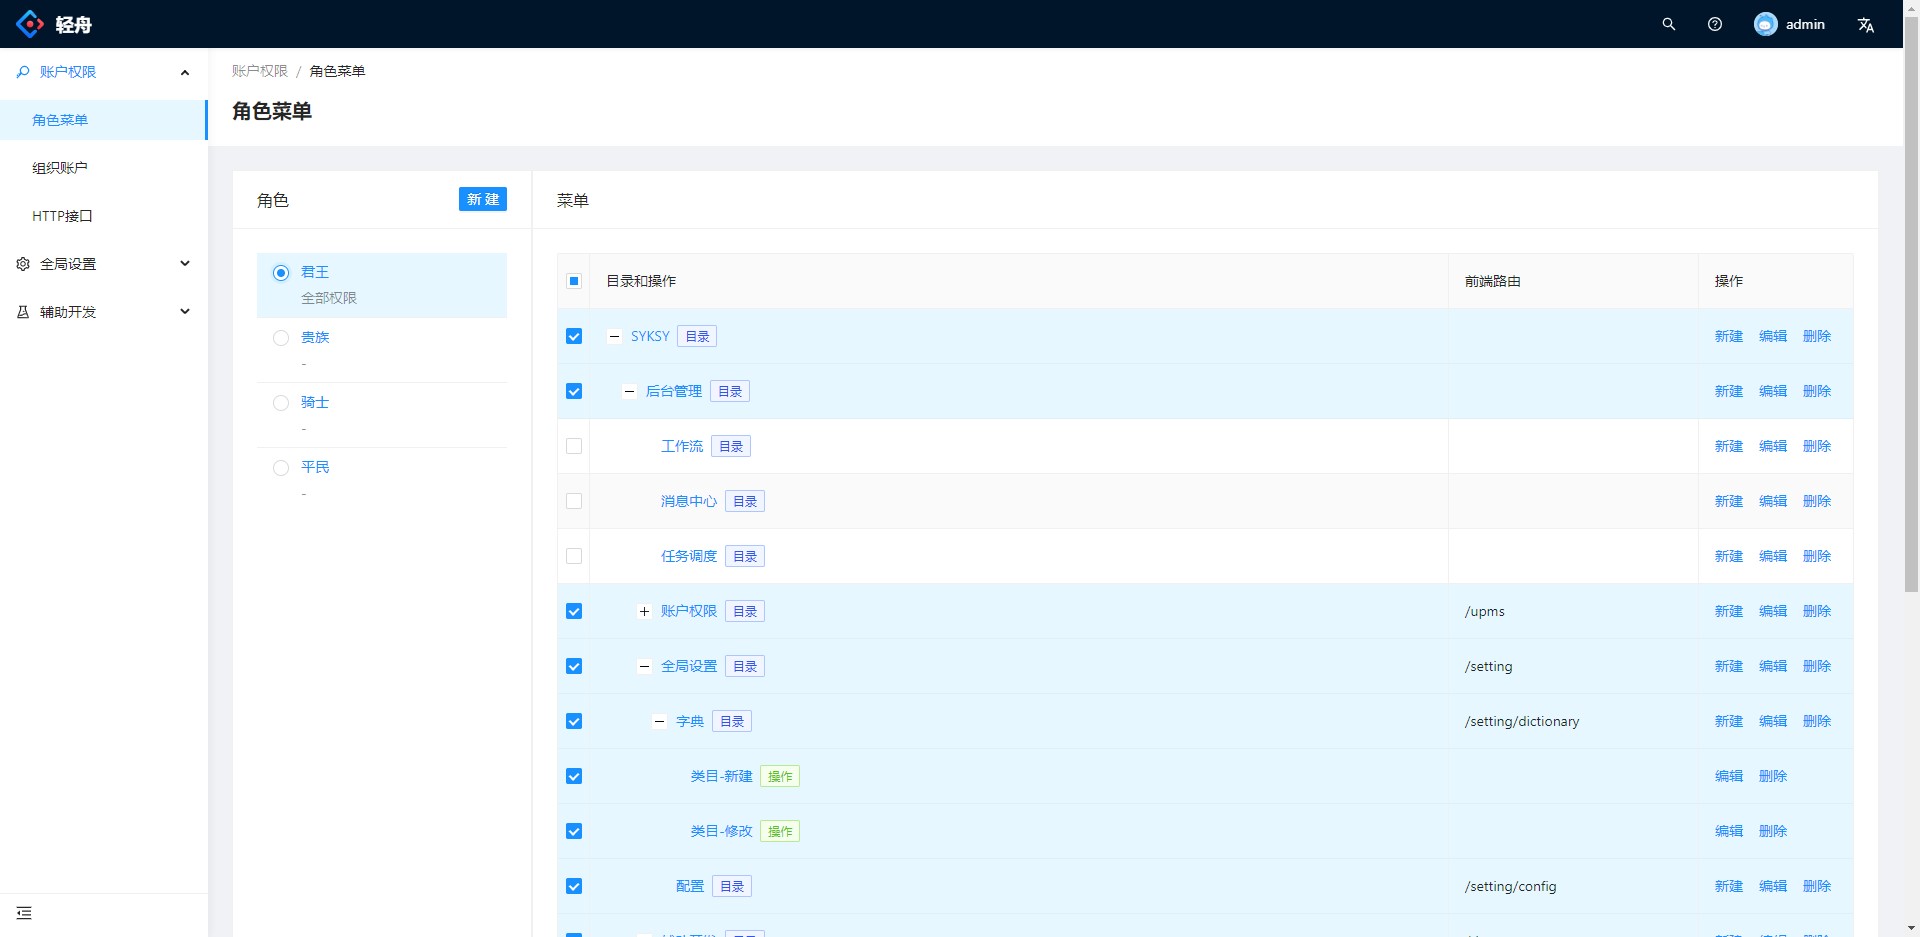
Task: Expand the 账户权限 tree node
Action: (x=644, y=611)
